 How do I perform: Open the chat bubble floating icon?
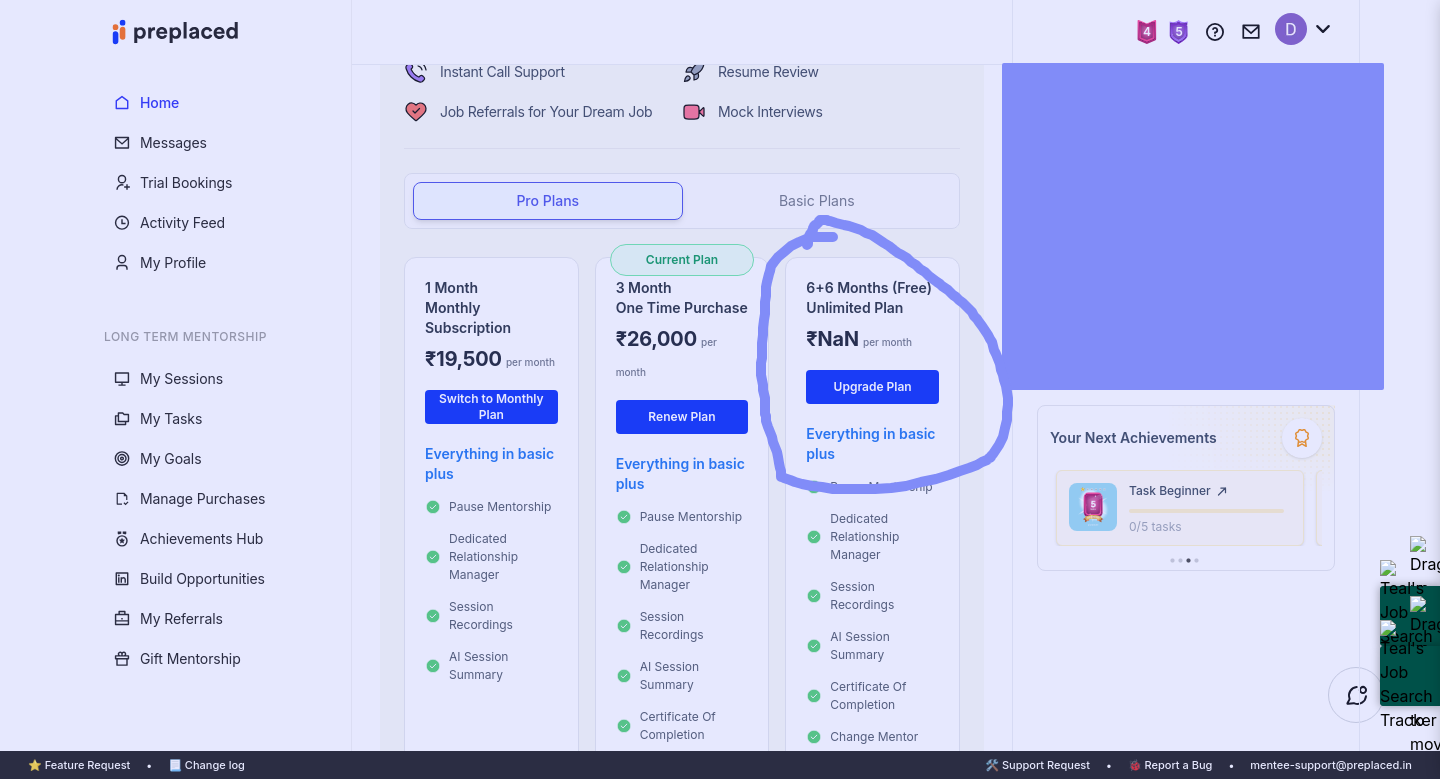tap(1357, 695)
